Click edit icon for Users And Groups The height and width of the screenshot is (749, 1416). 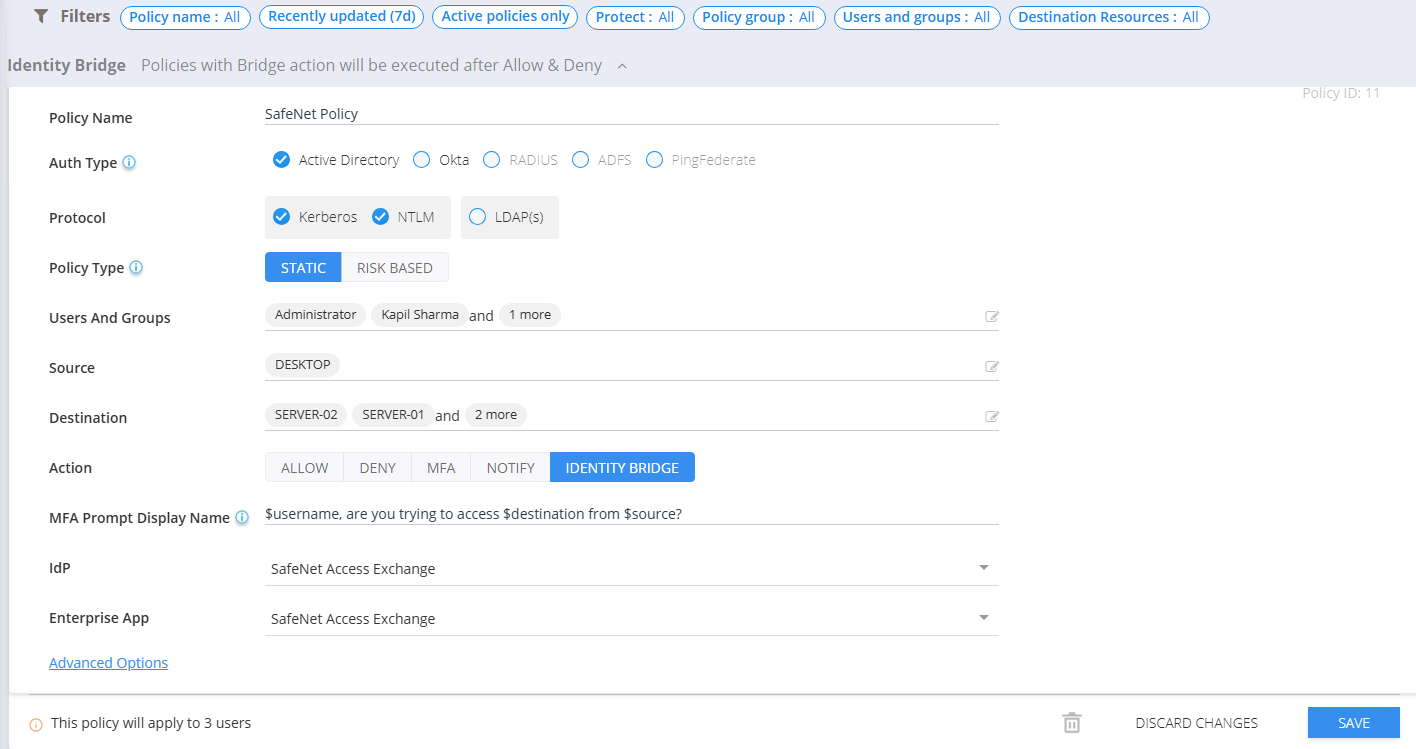click(x=992, y=317)
